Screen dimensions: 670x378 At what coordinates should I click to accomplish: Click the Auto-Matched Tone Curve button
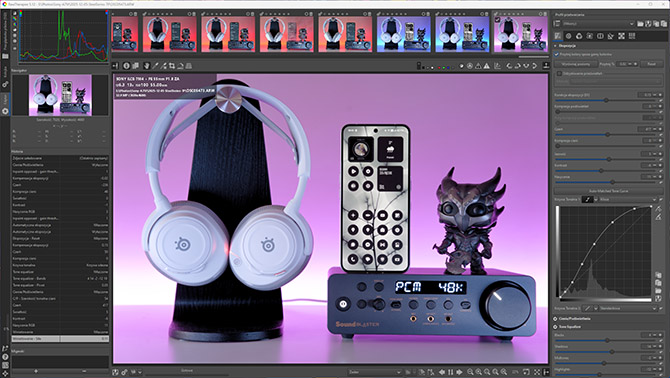tap(608, 191)
